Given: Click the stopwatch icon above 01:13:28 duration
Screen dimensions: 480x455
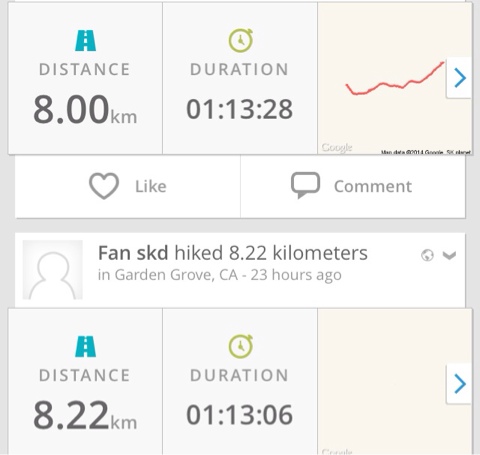Looking at the screenshot, I should click(241, 40).
